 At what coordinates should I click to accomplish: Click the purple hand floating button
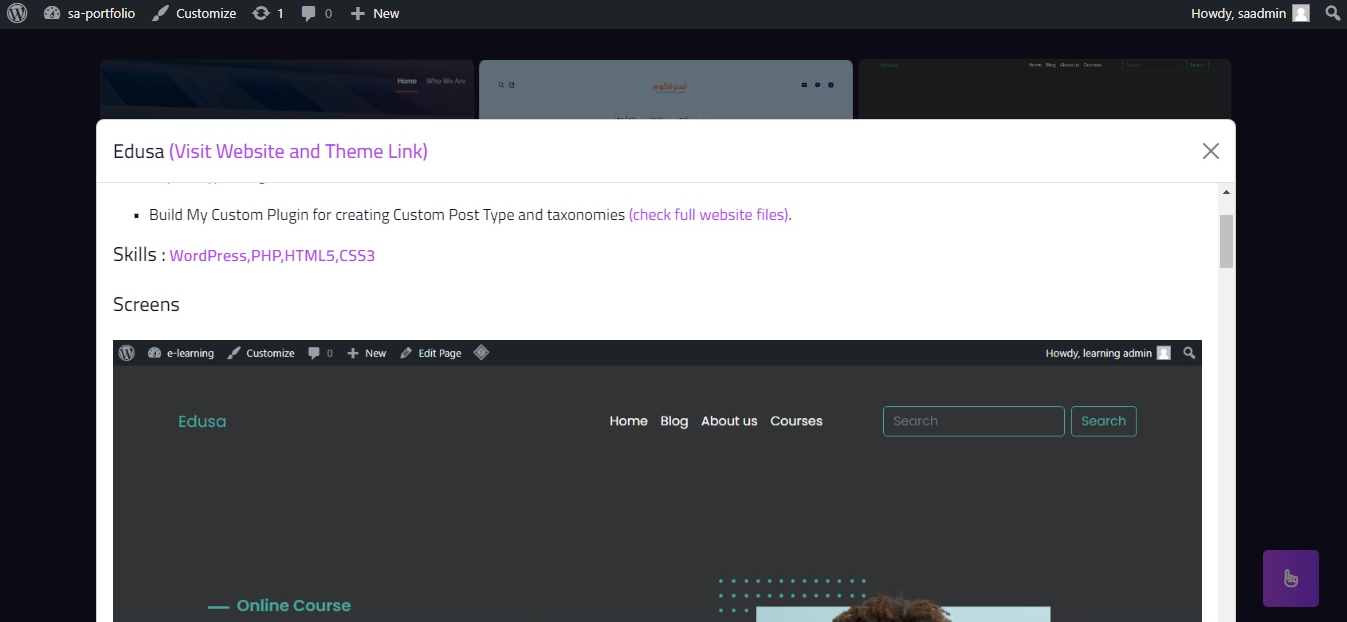(1290, 578)
